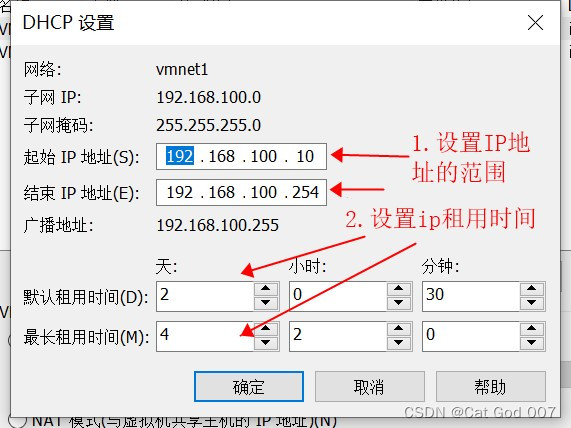Click the 确定 button
The height and width of the screenshot is (428, 571).
tap(249, 386)
